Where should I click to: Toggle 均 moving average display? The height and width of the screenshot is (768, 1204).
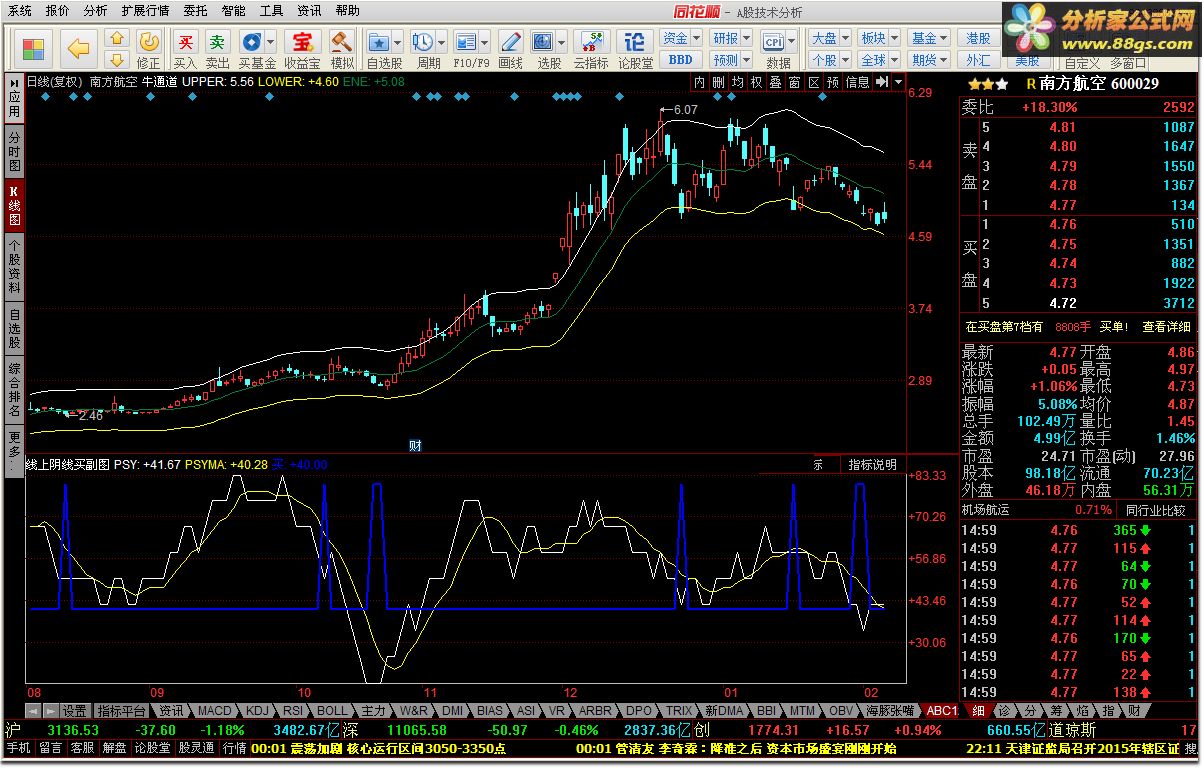coord(738,82)
